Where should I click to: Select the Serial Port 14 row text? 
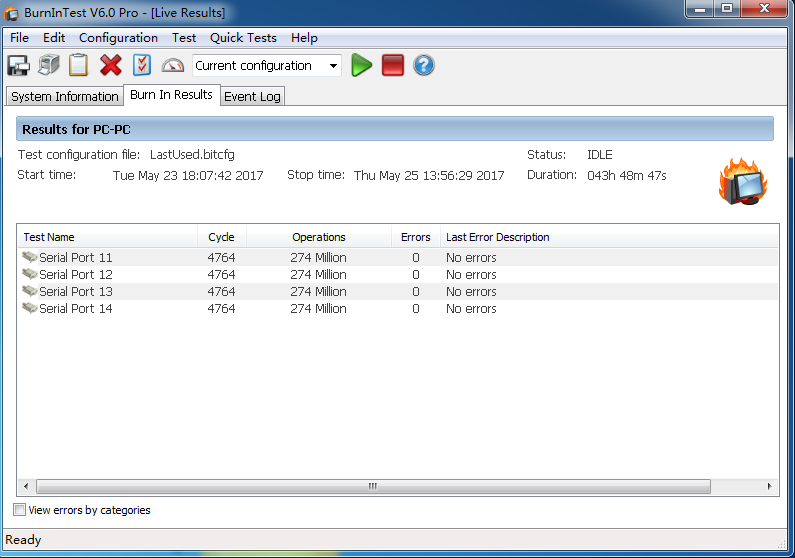76,309
